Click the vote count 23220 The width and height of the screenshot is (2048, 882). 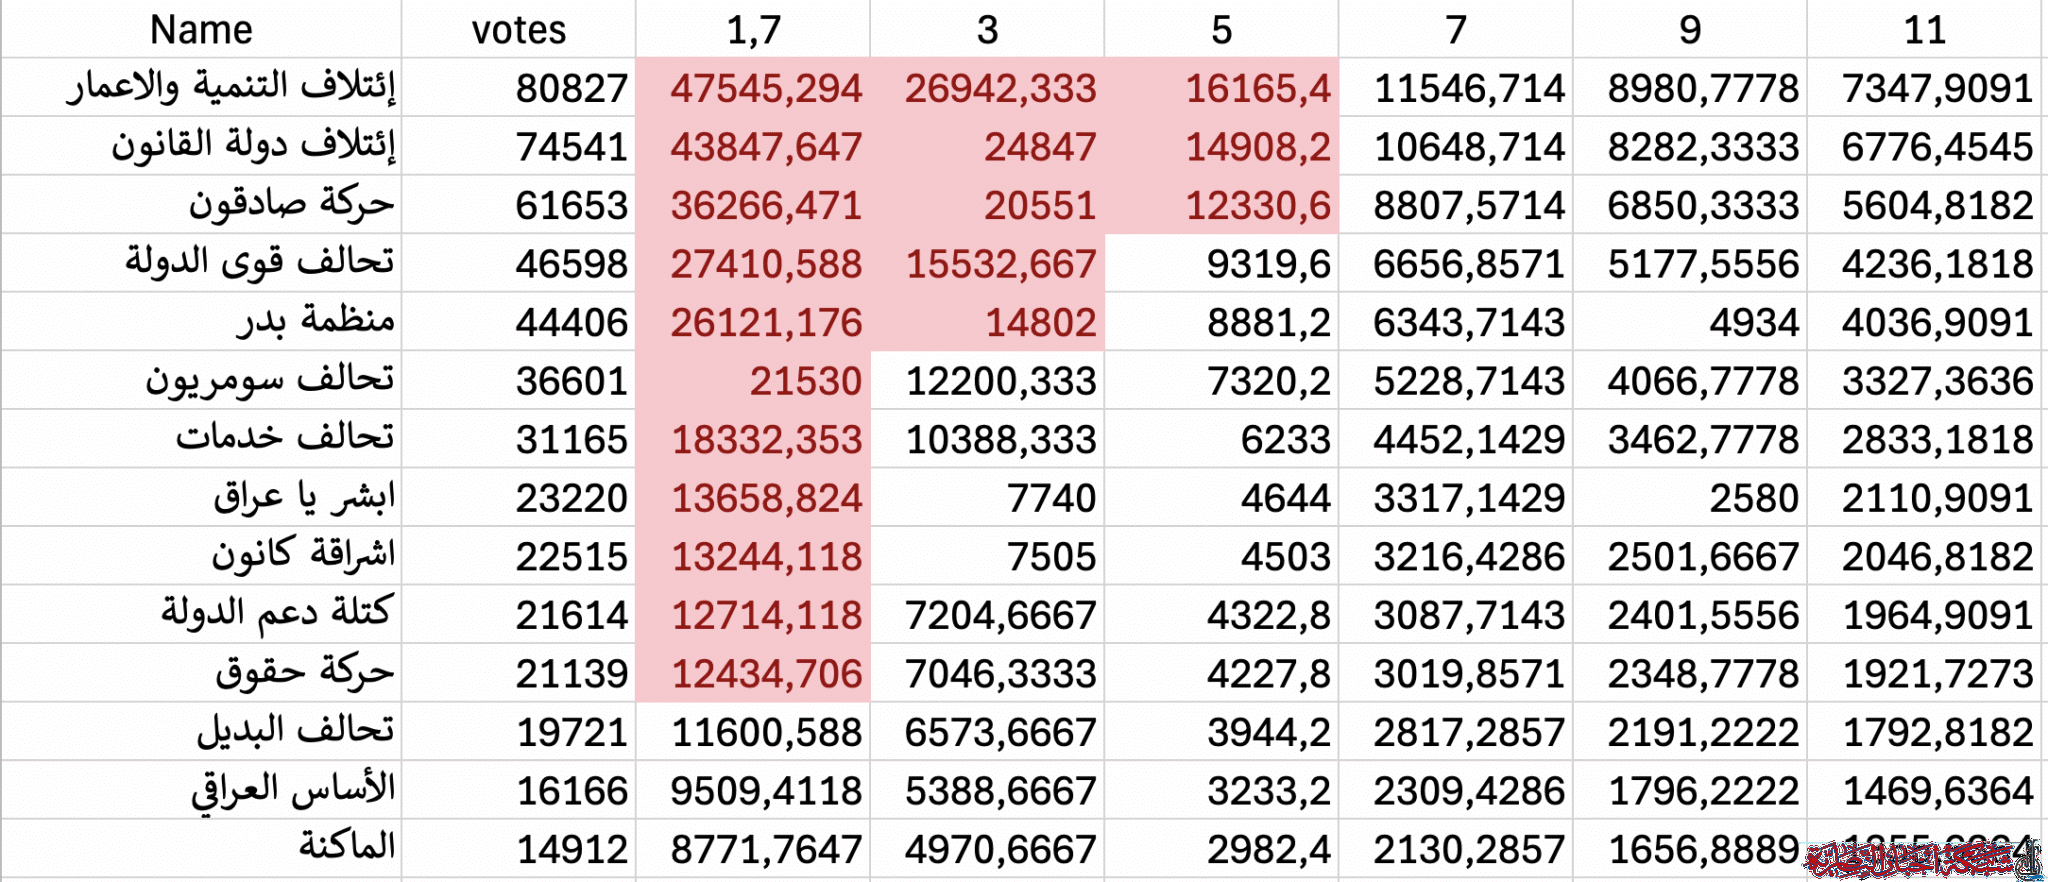point(571,498)
